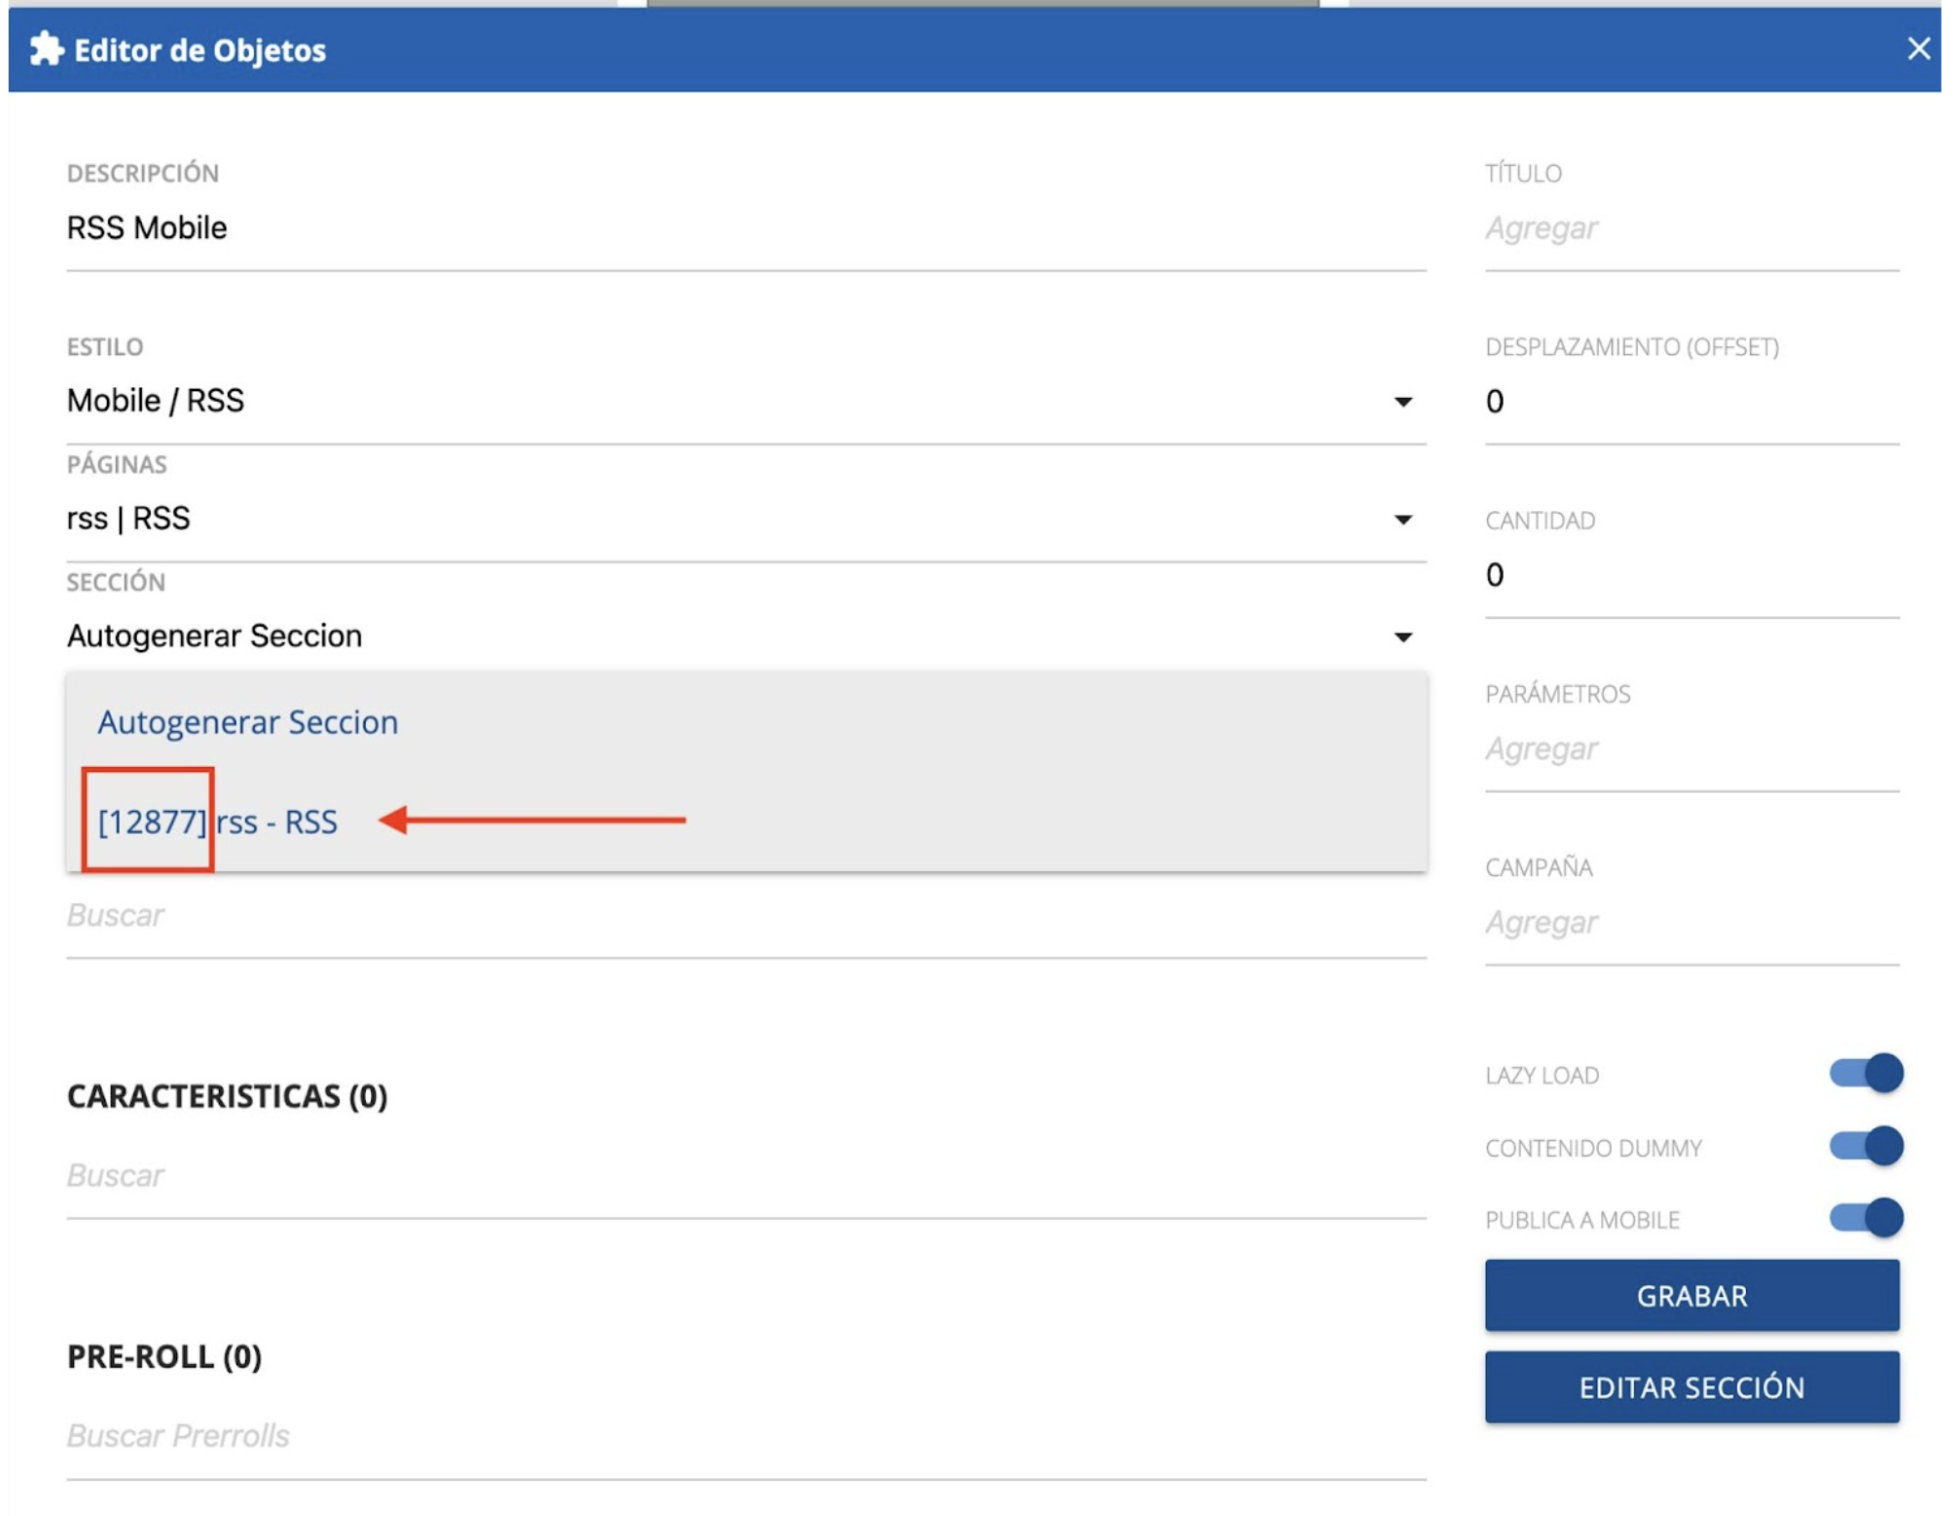Click the Características (0) heading
The image size is (1956, 1516).
tap(227, 1097)
